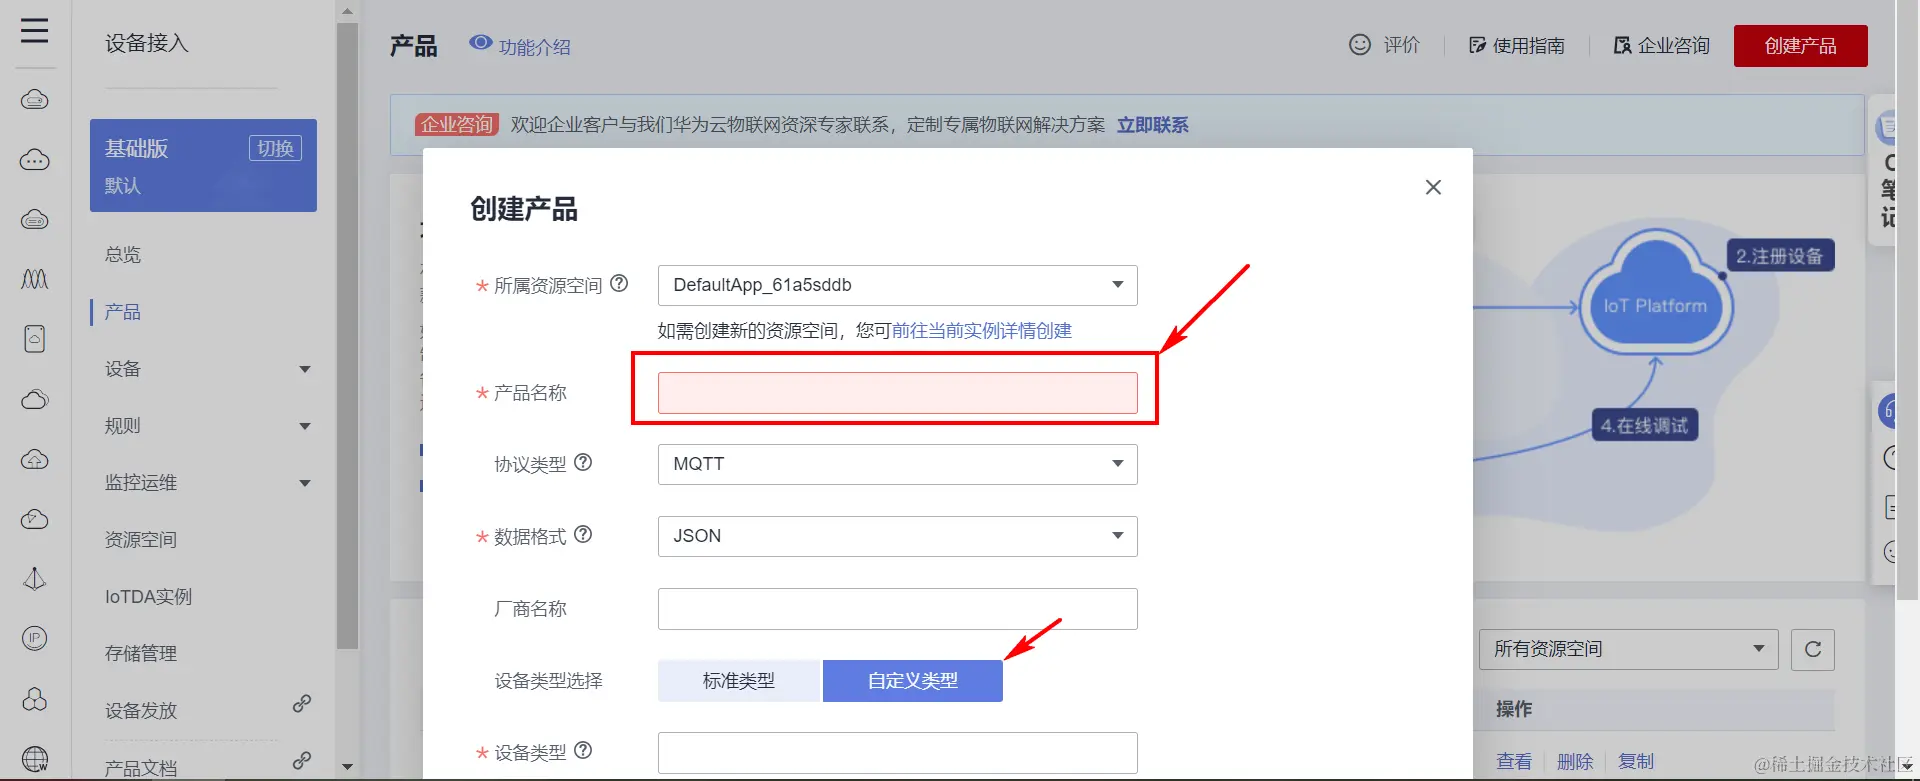This screenshot has height=781, width=1920.
Task: Click the 设备类型 input field
Action: point(897,753)
